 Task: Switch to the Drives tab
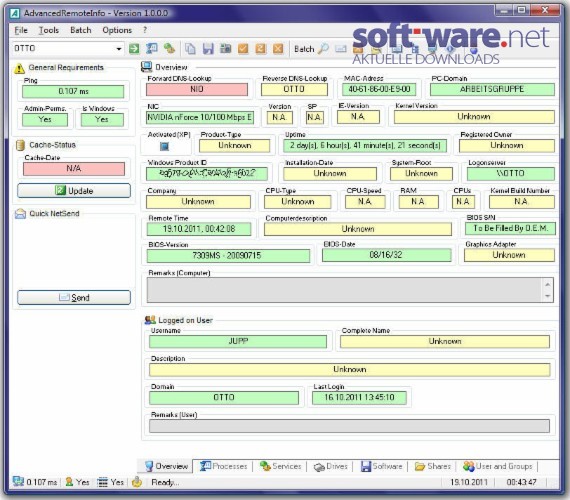coord(330,466)
